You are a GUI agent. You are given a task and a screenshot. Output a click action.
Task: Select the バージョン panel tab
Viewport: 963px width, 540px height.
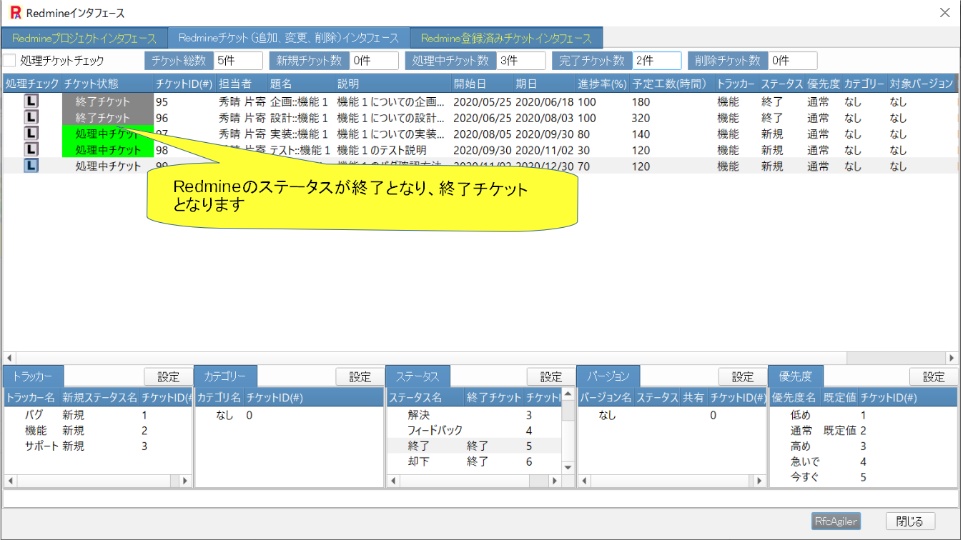[x=608, y=376]
